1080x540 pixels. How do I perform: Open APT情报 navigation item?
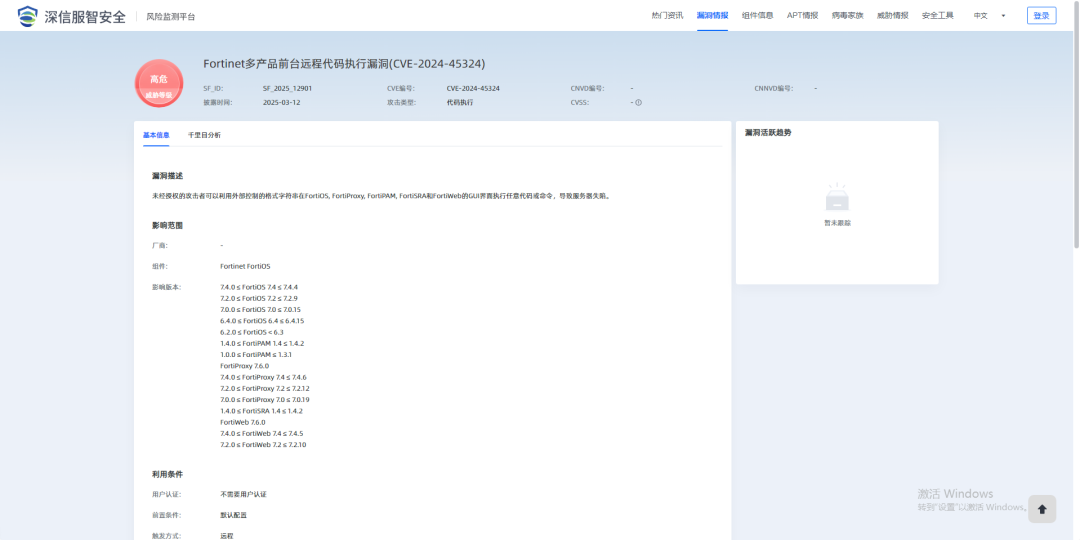[802, 16]
